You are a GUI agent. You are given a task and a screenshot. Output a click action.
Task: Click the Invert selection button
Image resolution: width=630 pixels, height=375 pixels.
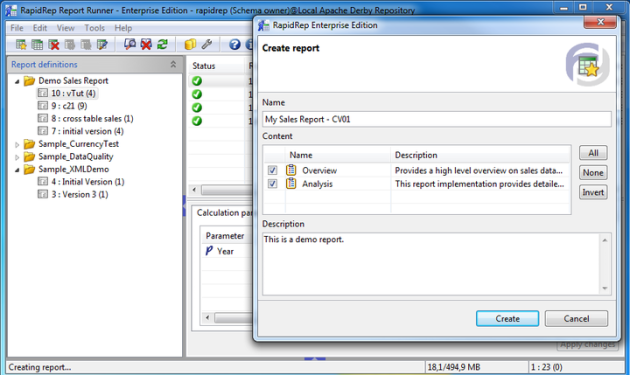point(593,192)
